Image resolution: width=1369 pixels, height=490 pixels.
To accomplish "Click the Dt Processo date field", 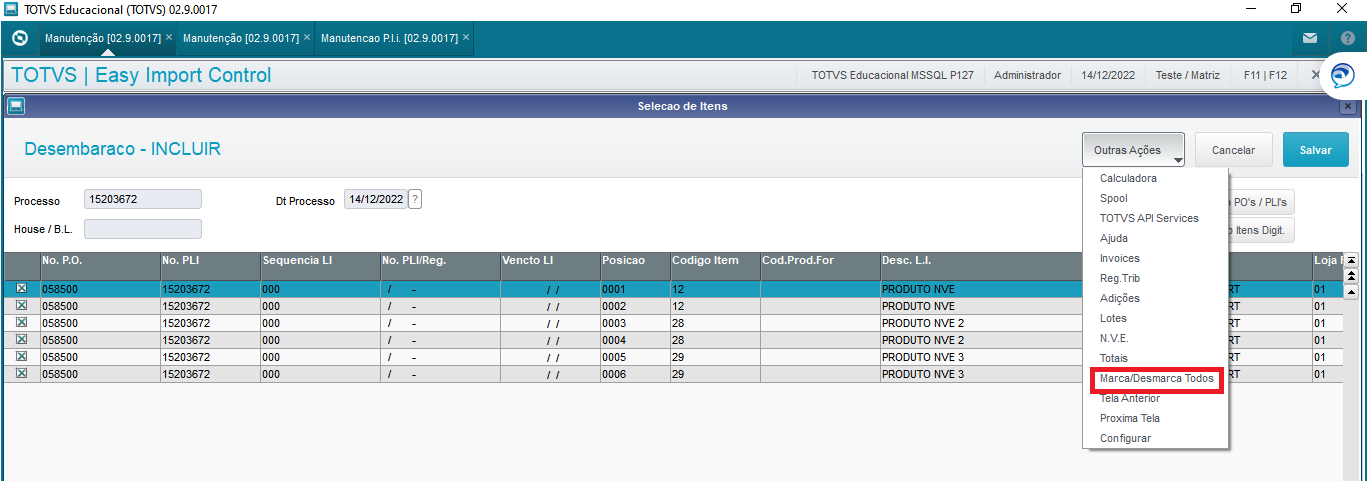I will [x=375, y=199].
